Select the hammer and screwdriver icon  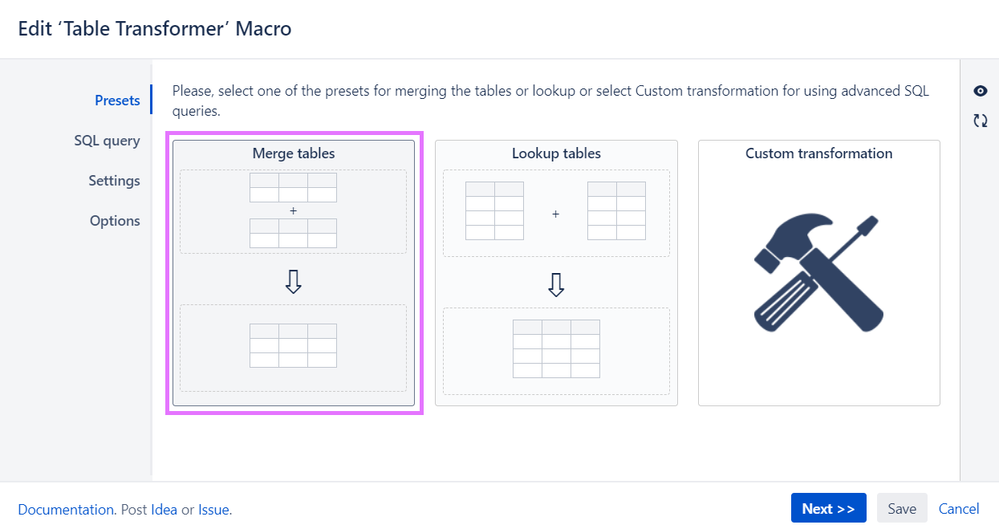tap(819, 273)
